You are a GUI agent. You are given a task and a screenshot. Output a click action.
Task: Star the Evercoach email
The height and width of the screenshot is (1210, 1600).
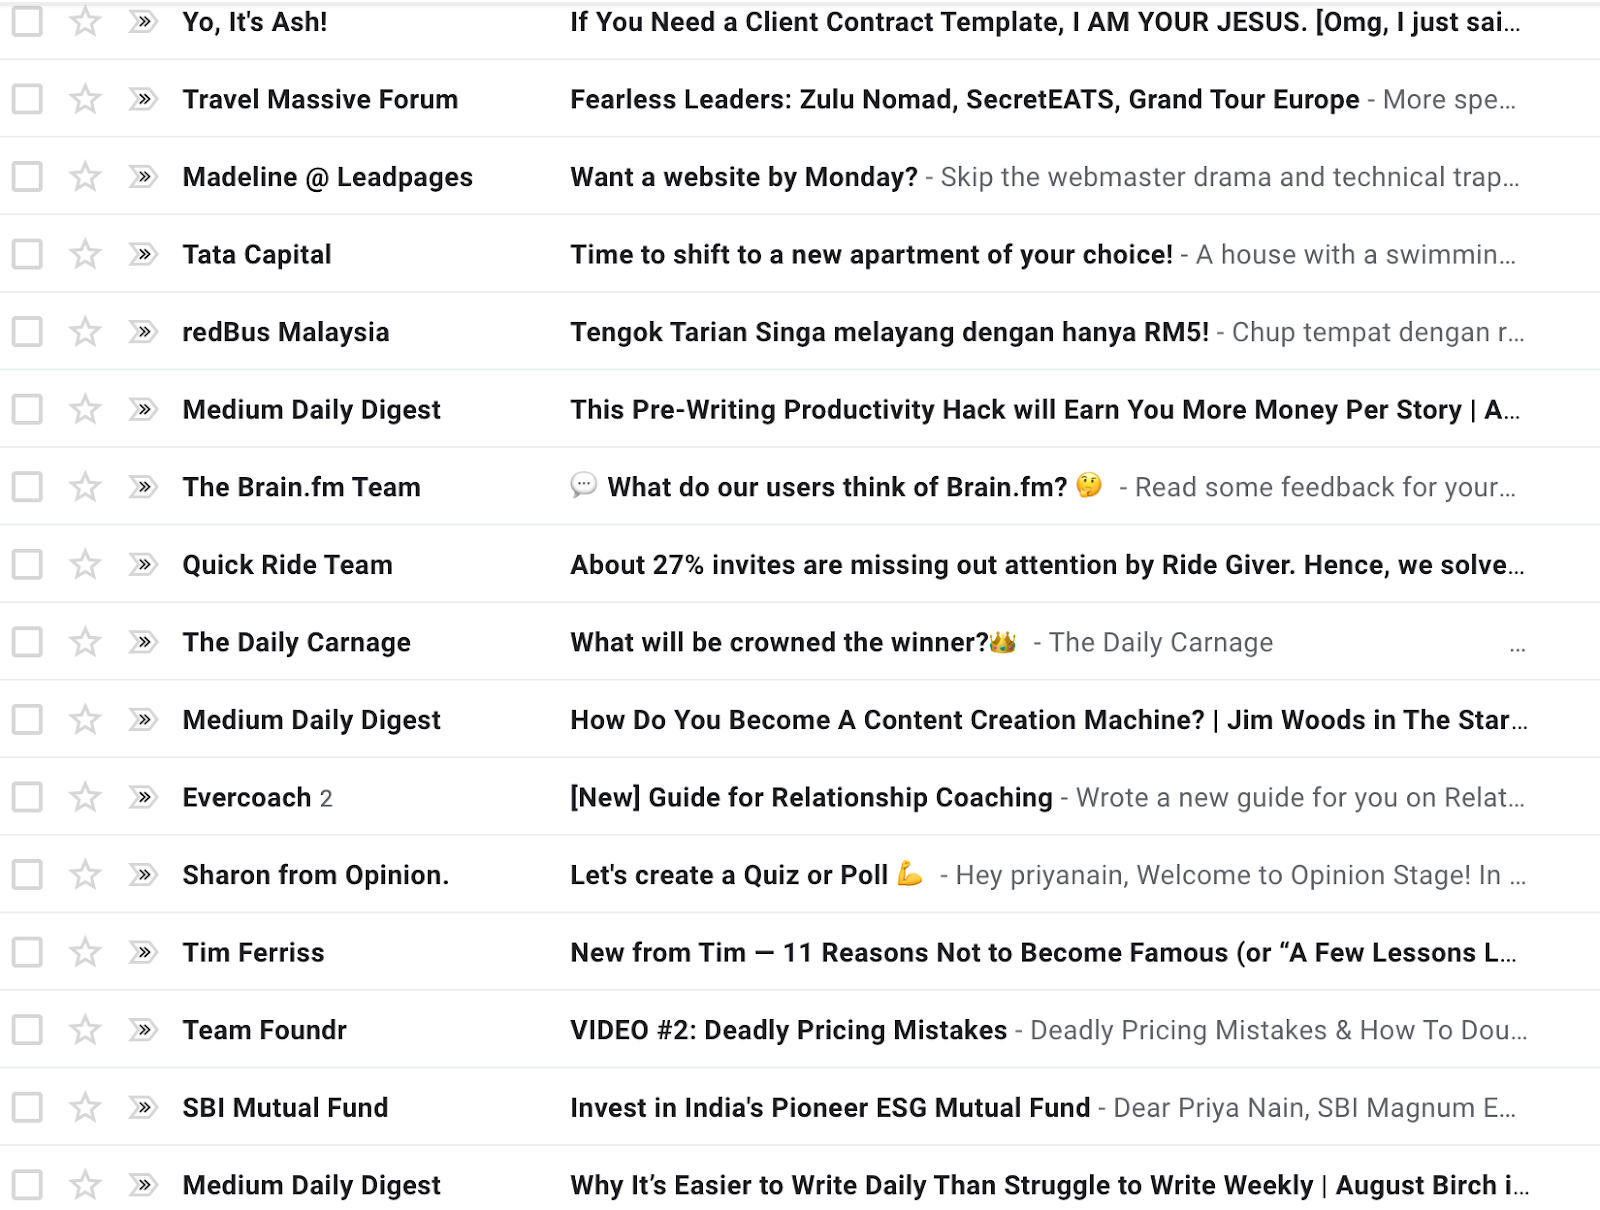85,797
